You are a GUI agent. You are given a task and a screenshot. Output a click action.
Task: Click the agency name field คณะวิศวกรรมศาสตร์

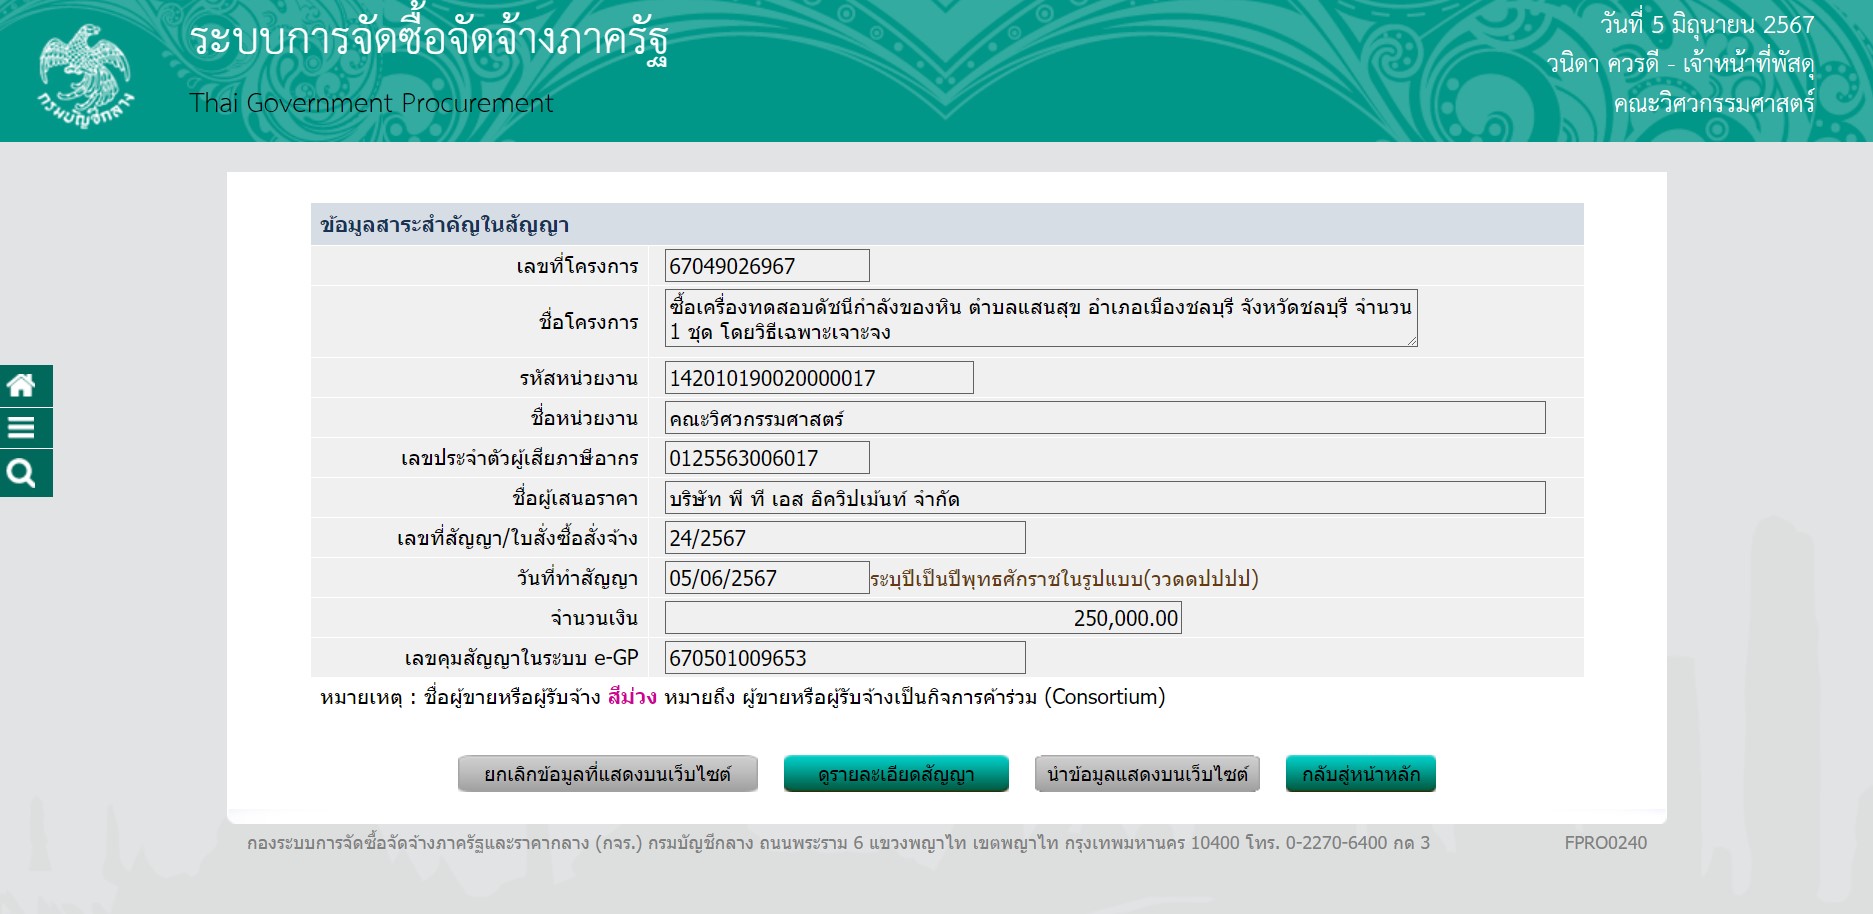pos(1104,418)
